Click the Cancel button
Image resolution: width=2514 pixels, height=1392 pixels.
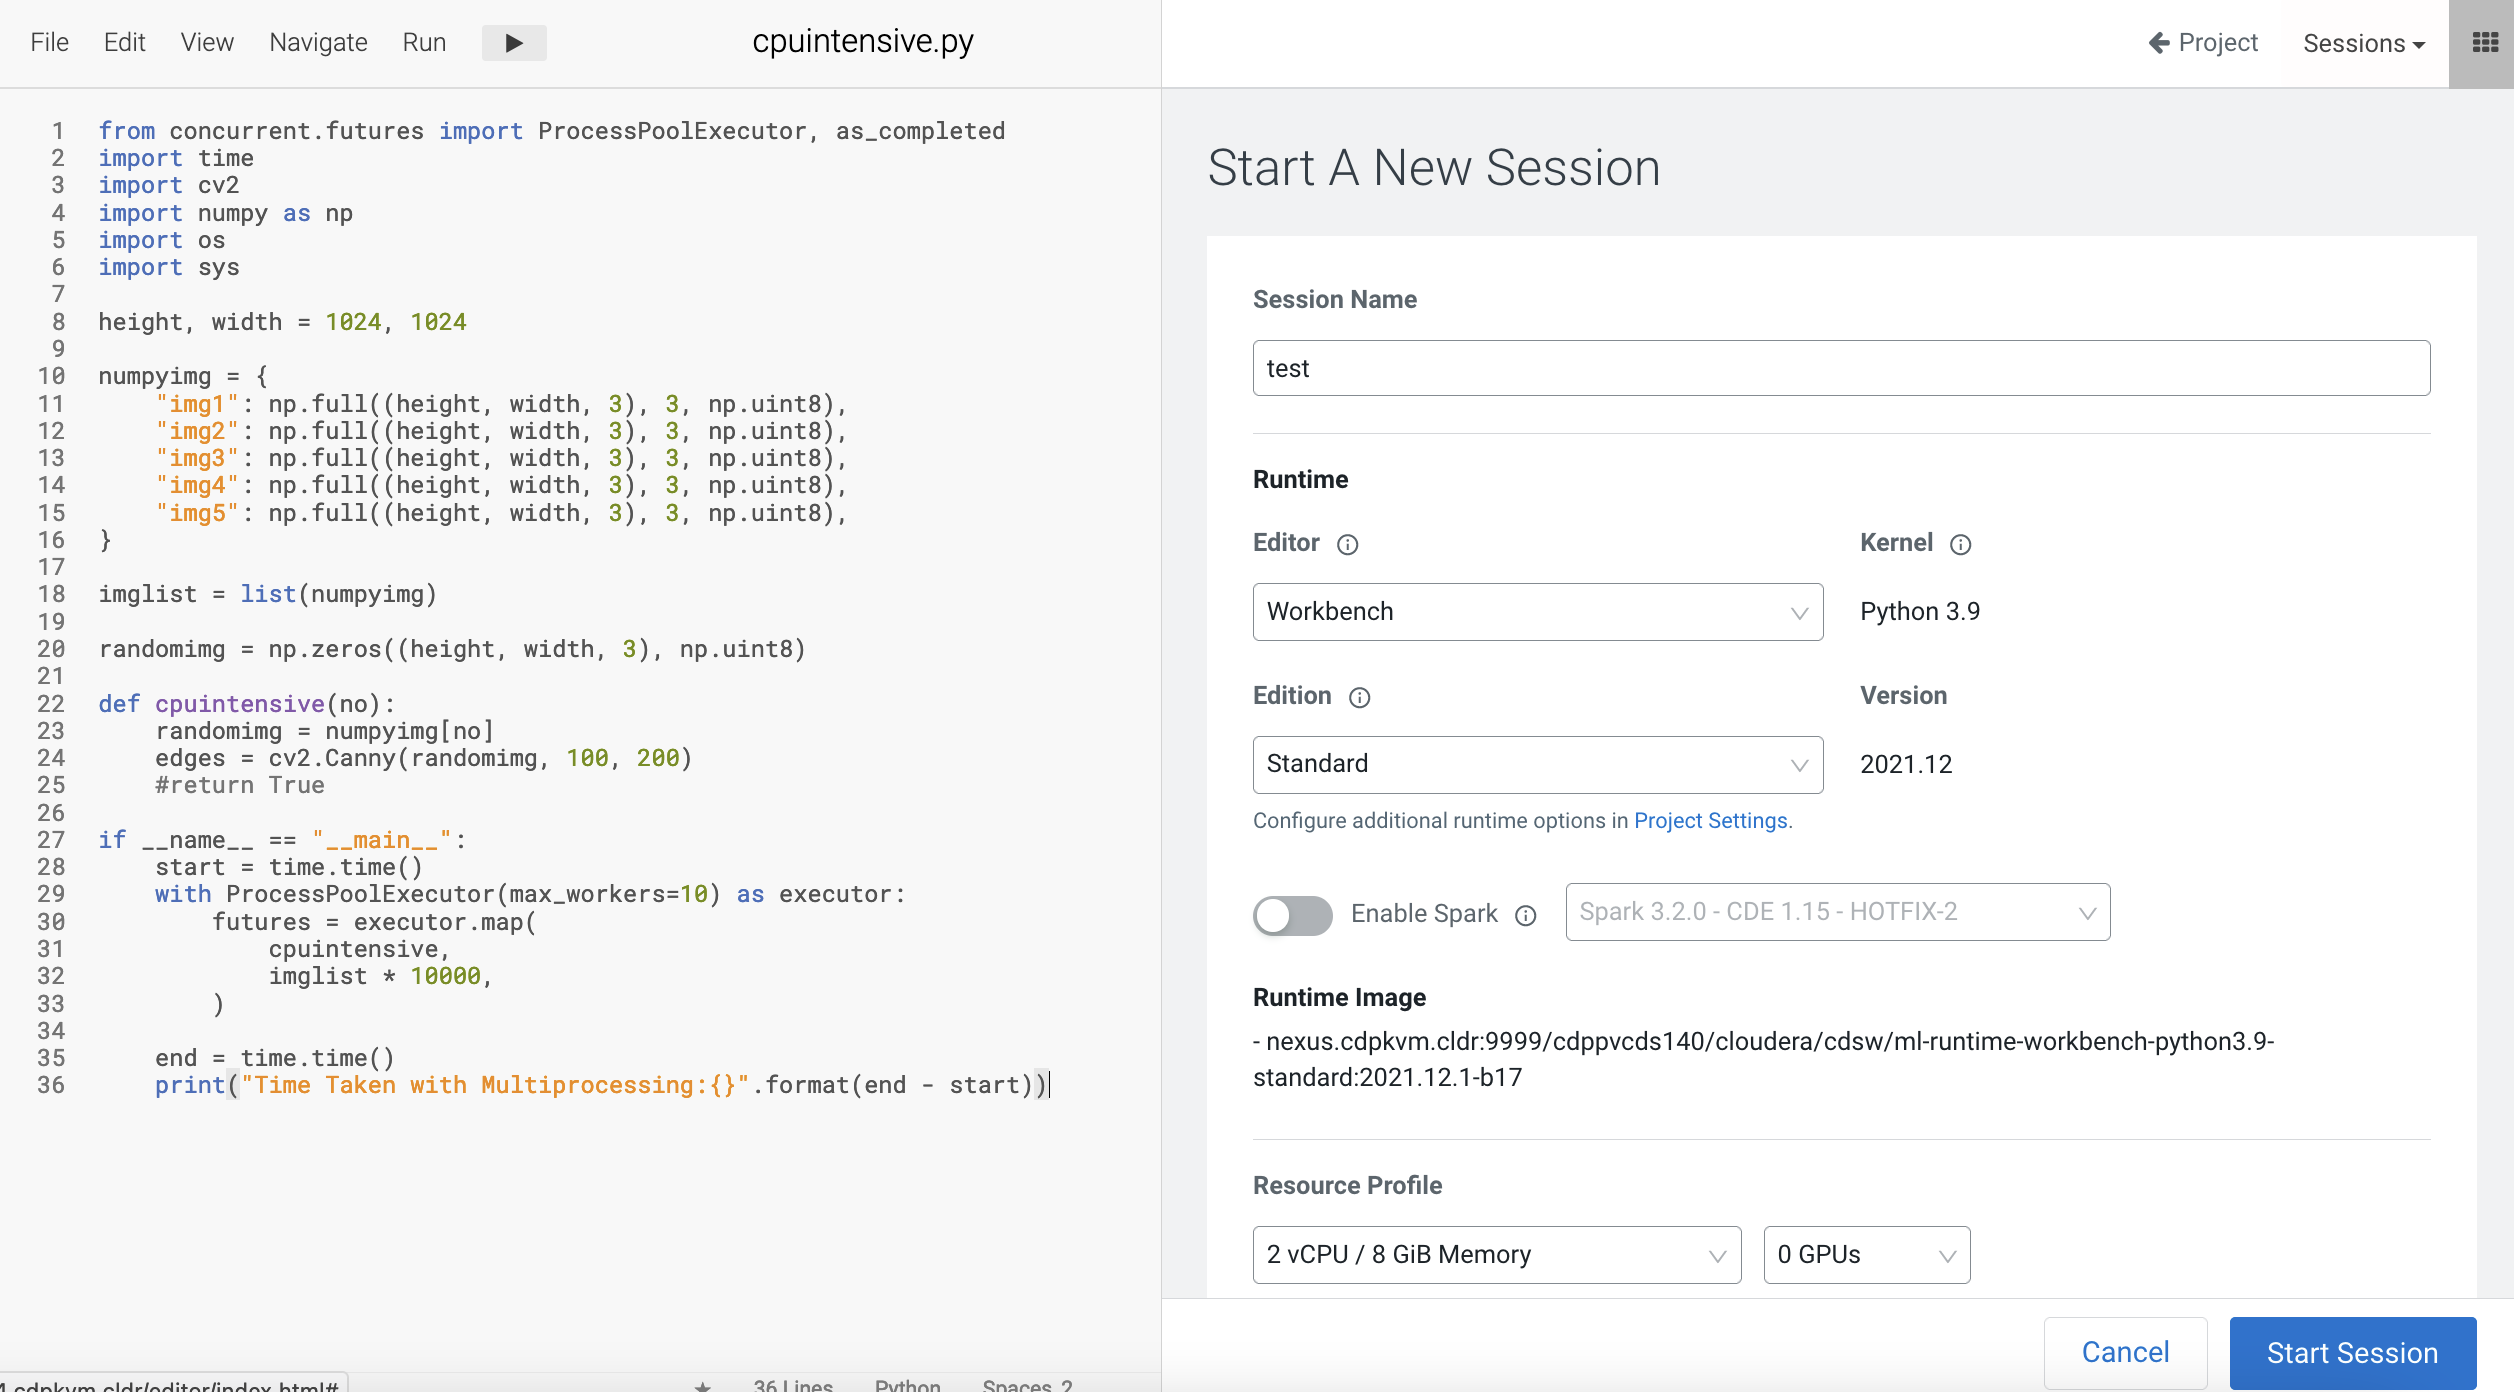pos(2125,1353)
